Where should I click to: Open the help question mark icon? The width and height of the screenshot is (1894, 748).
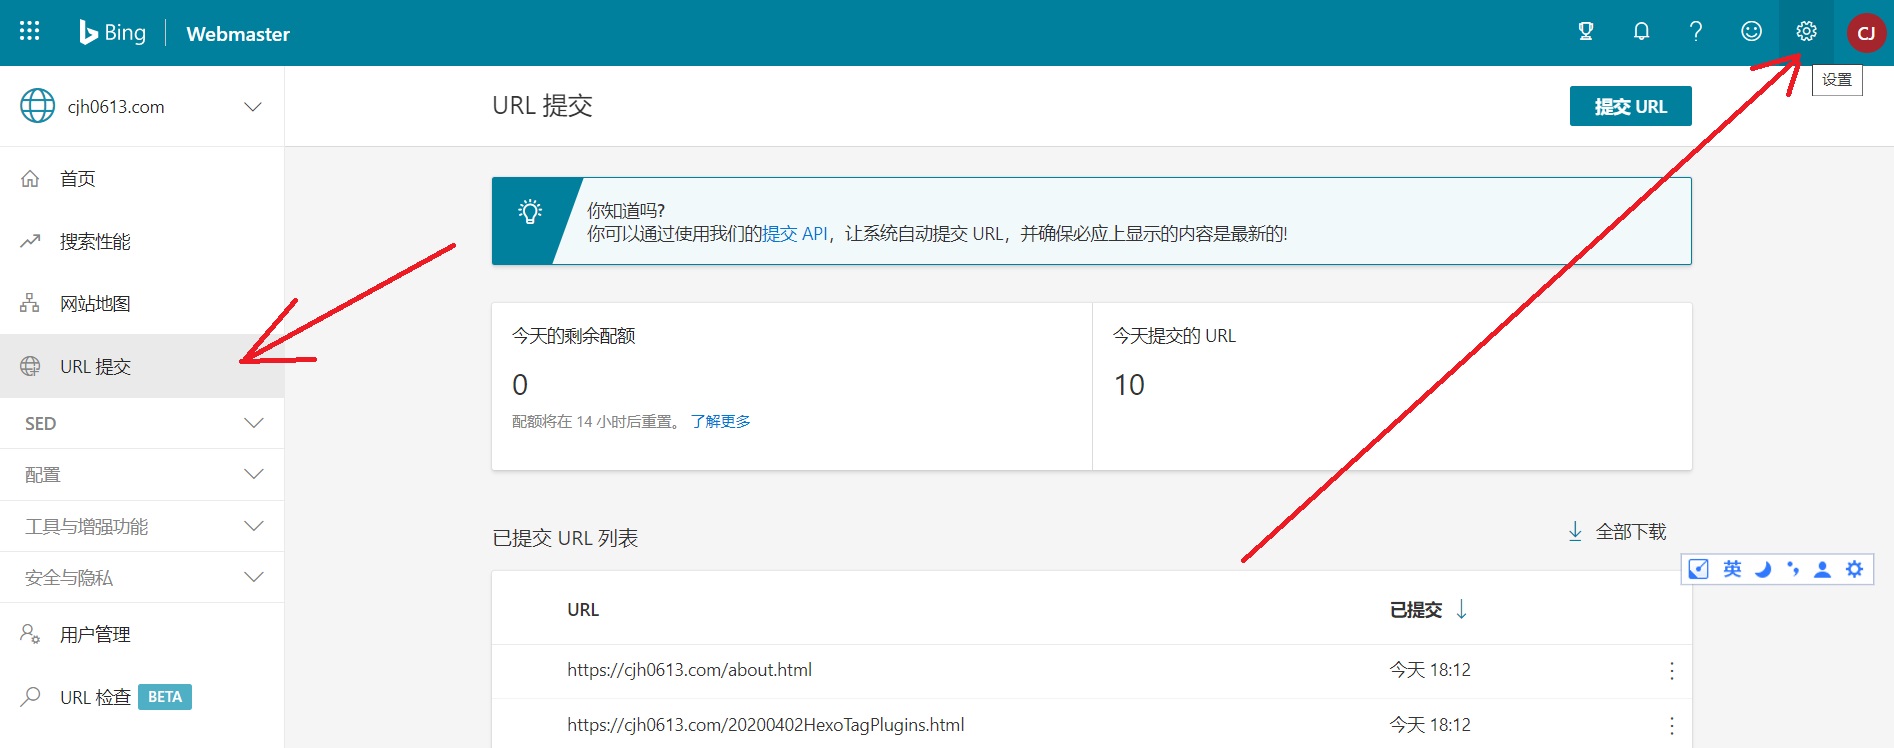click(x=1696, y=31)
